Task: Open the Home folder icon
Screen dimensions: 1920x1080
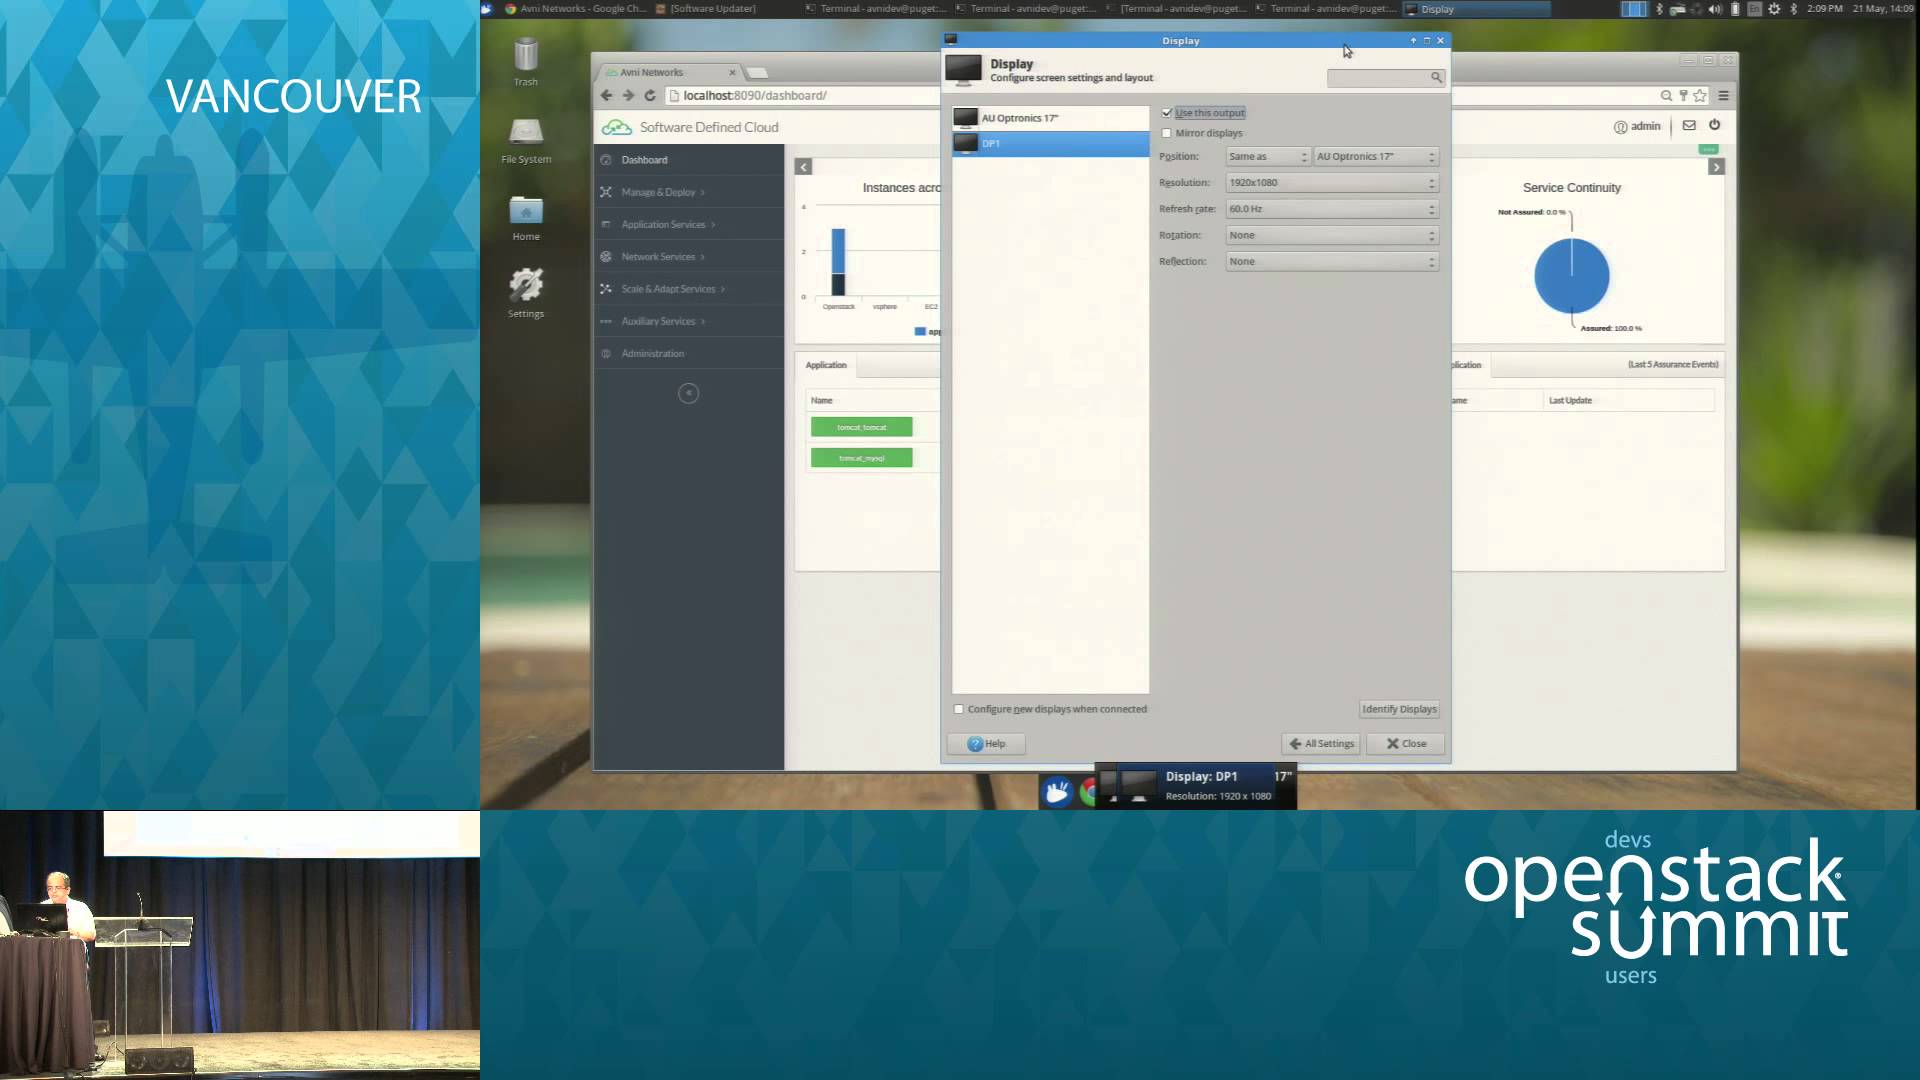Action: point(526,212)
